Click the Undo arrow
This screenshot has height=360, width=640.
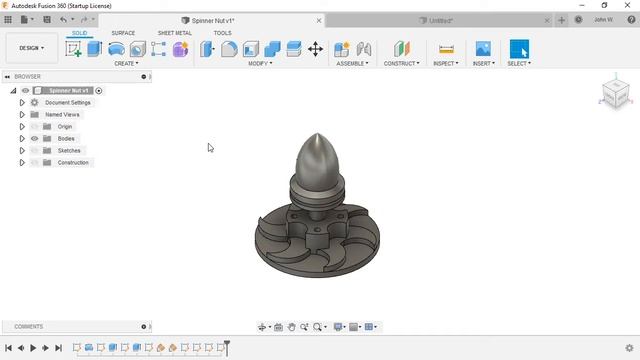(63, 20)
